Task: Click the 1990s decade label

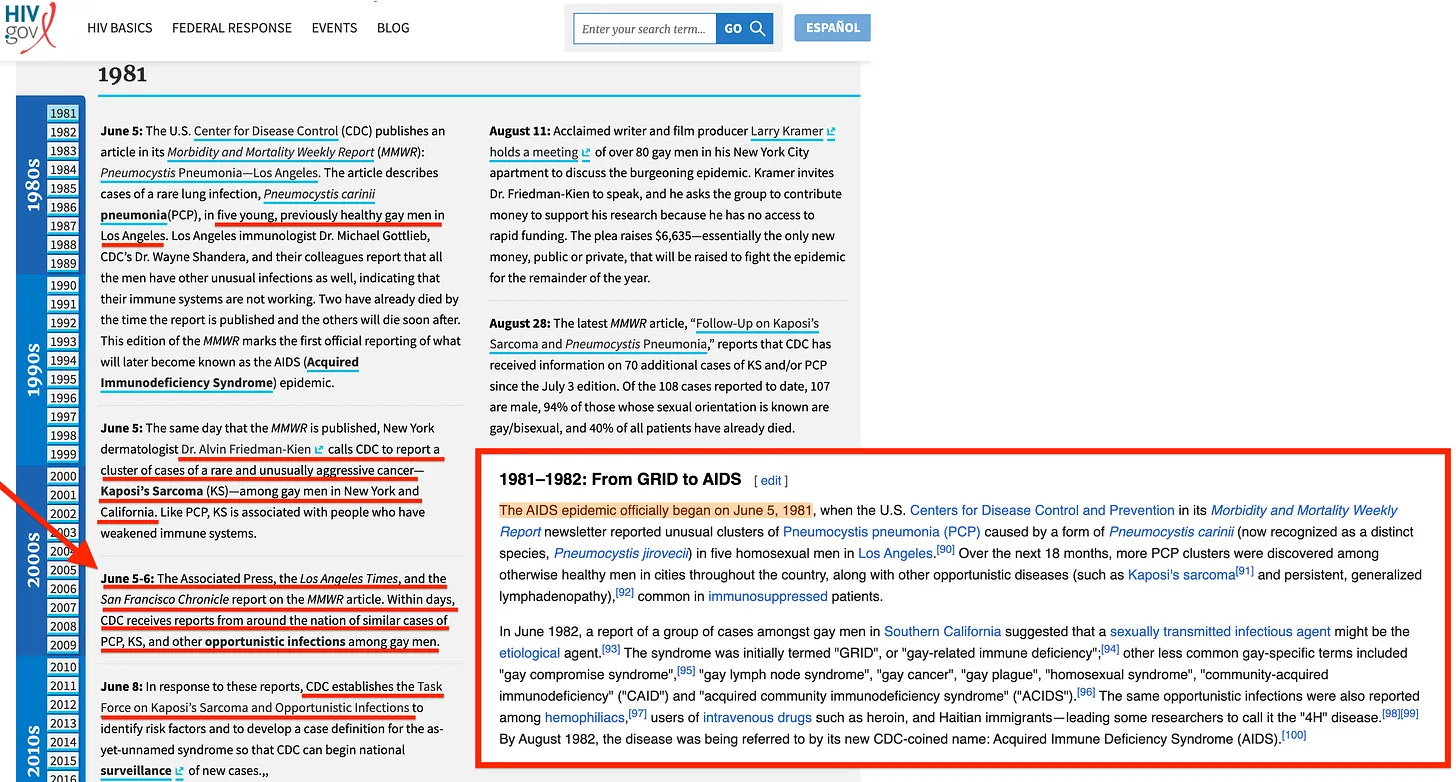Action: click(32, 369)
